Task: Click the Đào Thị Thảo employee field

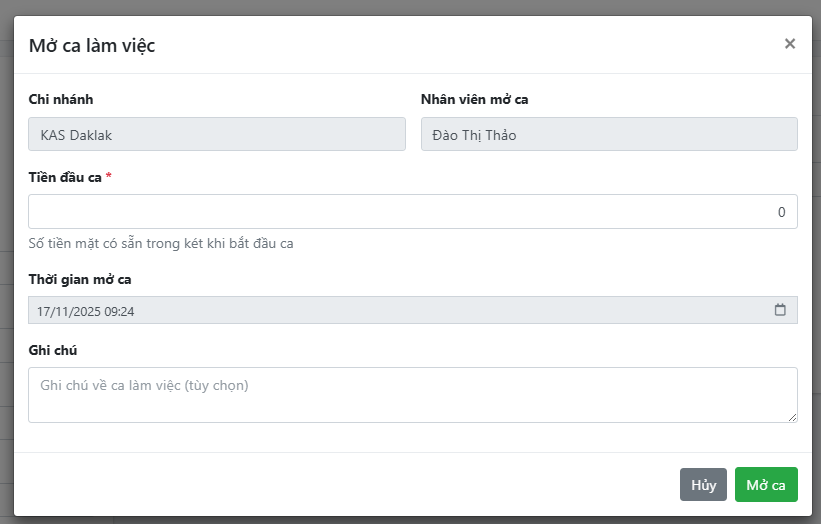Action: pos(609,135)
